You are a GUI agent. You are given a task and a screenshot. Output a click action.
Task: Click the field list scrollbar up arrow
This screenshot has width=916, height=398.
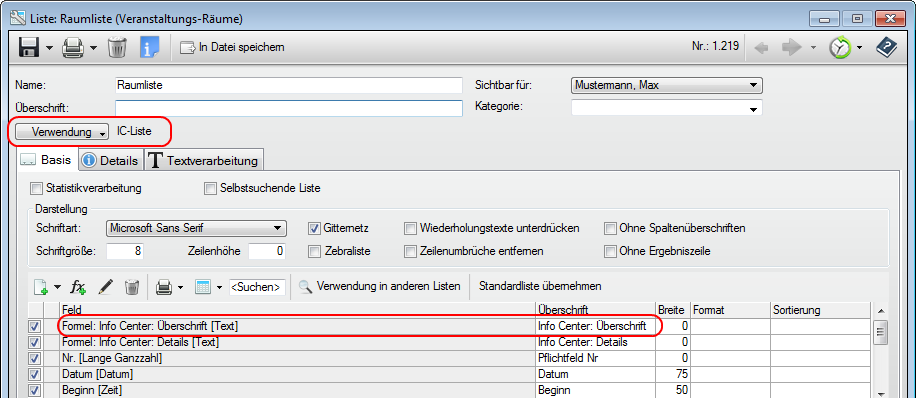[880, 310]
